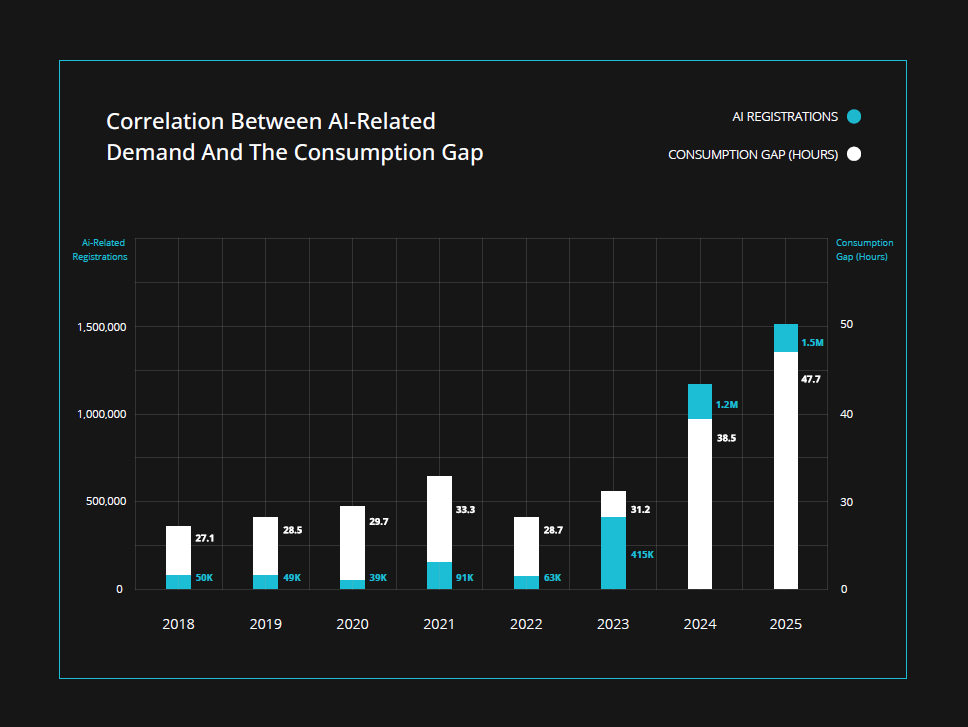
Task: Click the 38.5 value label beside 2024
Action: 725,438
